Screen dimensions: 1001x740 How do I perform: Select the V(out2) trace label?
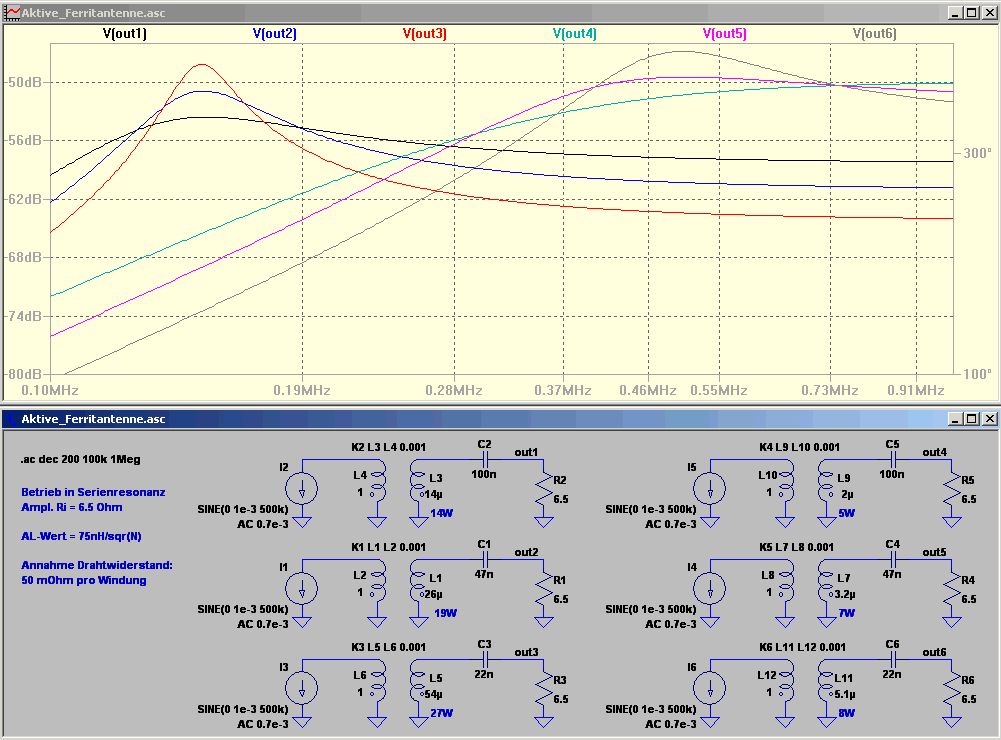pos(275,33)
